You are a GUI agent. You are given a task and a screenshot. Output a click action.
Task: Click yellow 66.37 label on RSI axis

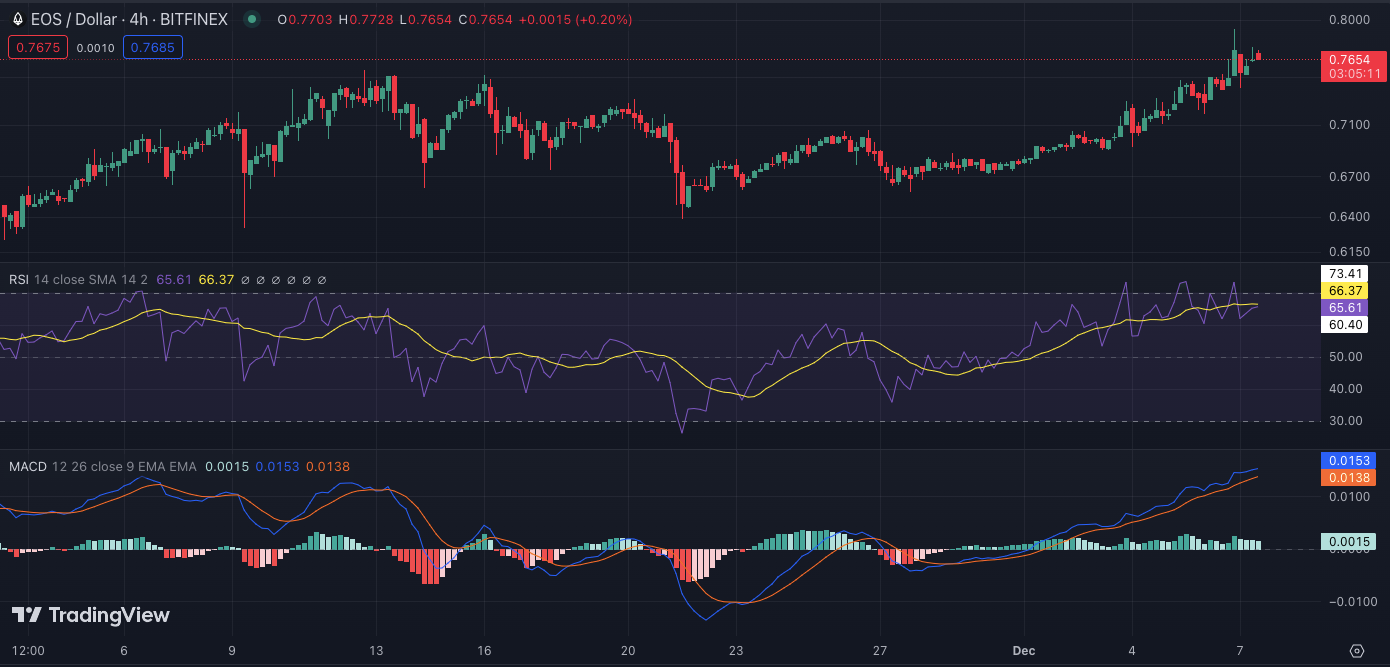click(x=1344, y=290)
